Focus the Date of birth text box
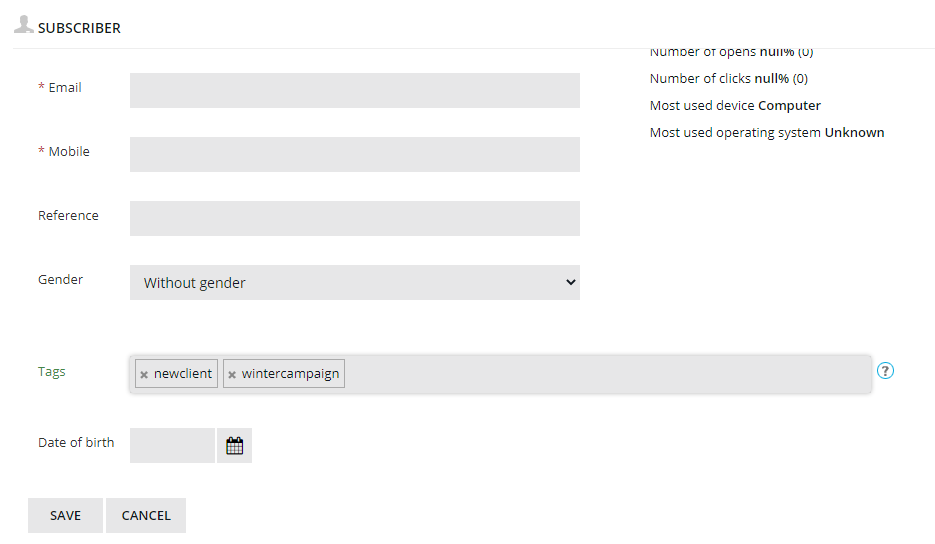The image size is (935, 544). click(172, 446)
